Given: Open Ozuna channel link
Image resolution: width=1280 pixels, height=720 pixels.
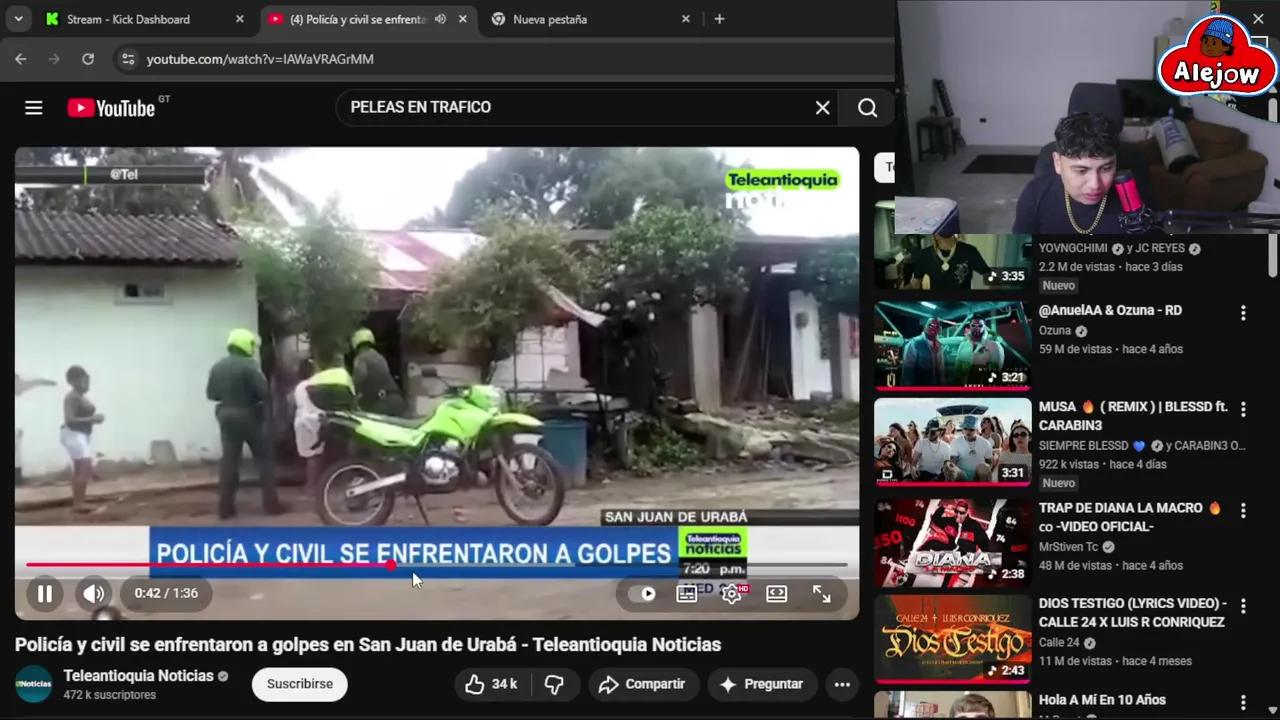Looking at the screenshot, I should 1054,331.
